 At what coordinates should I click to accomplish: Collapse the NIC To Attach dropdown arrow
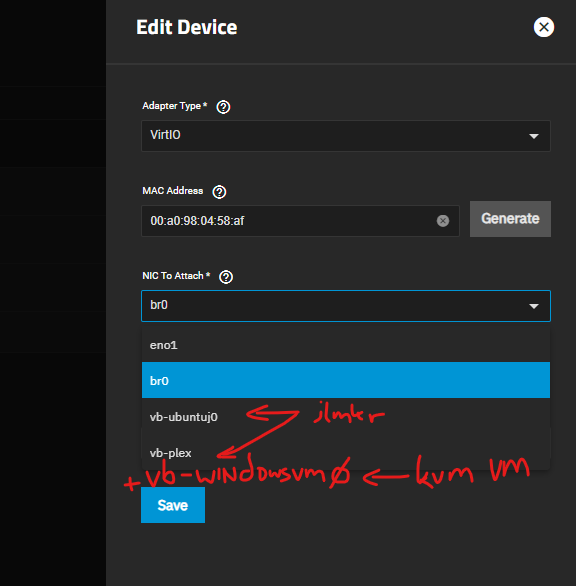[534, 306]
